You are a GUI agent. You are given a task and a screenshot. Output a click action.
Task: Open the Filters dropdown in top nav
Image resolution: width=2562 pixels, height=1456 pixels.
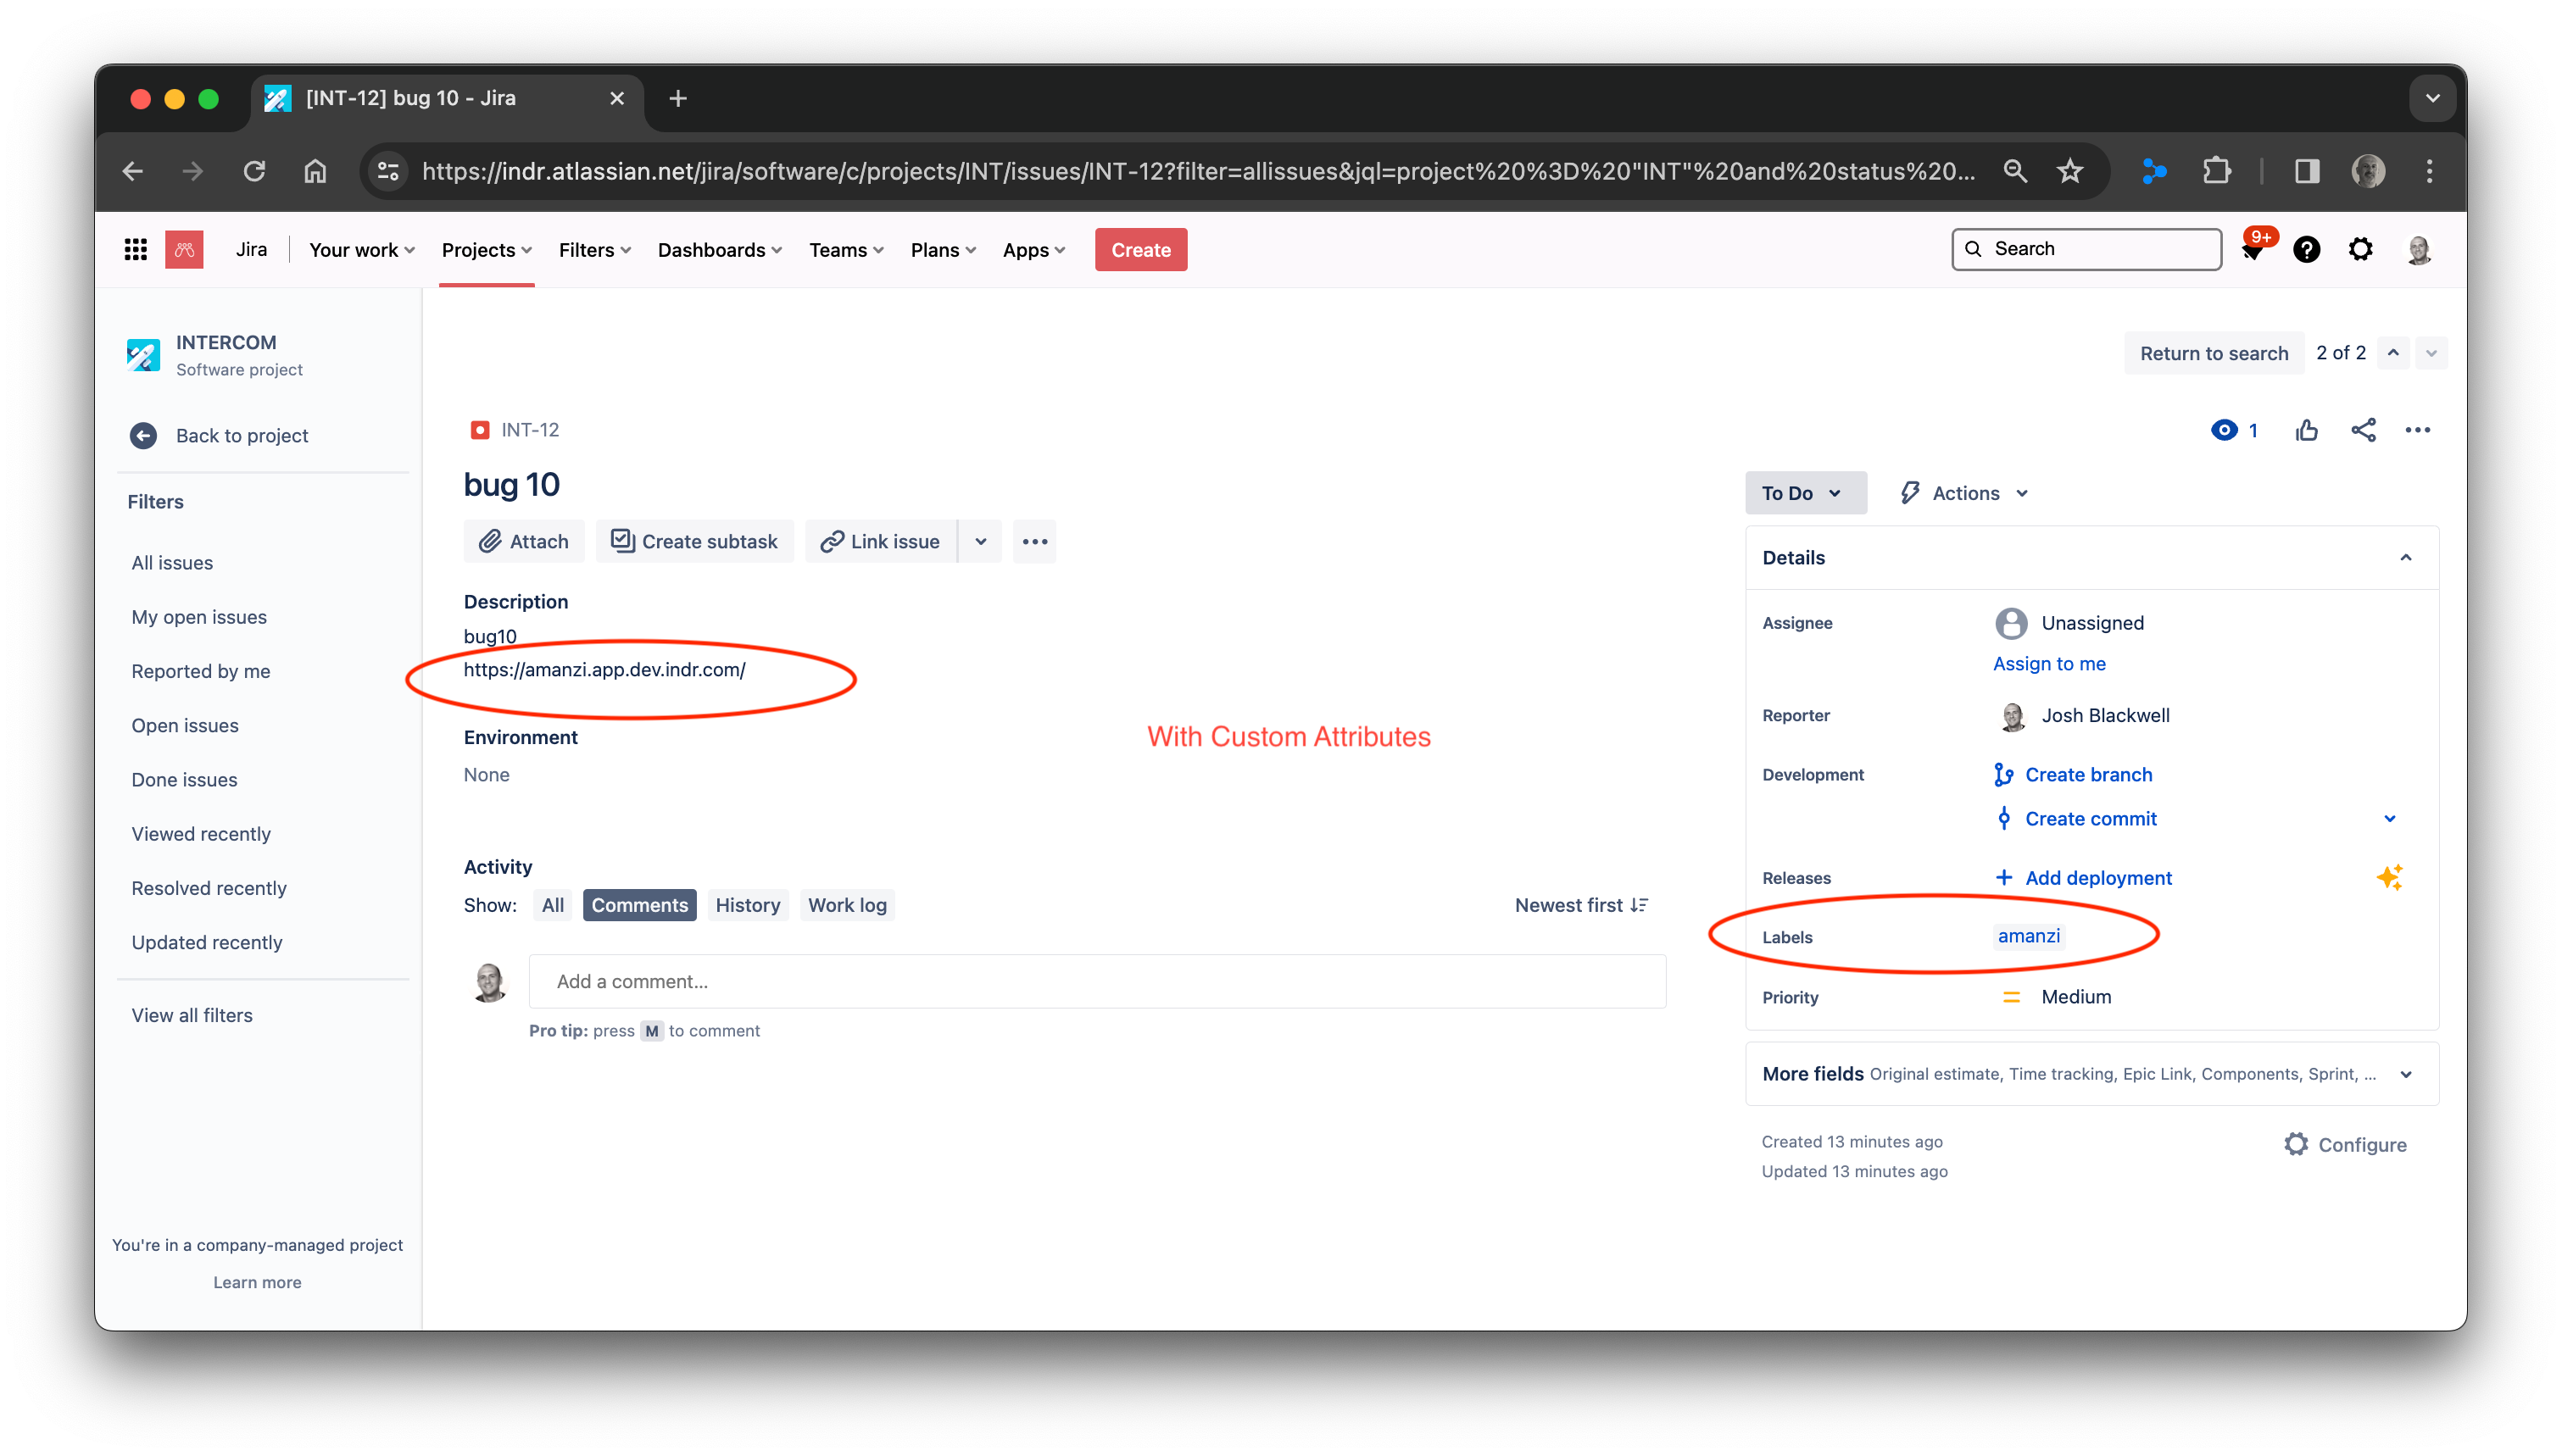(594, 250)
